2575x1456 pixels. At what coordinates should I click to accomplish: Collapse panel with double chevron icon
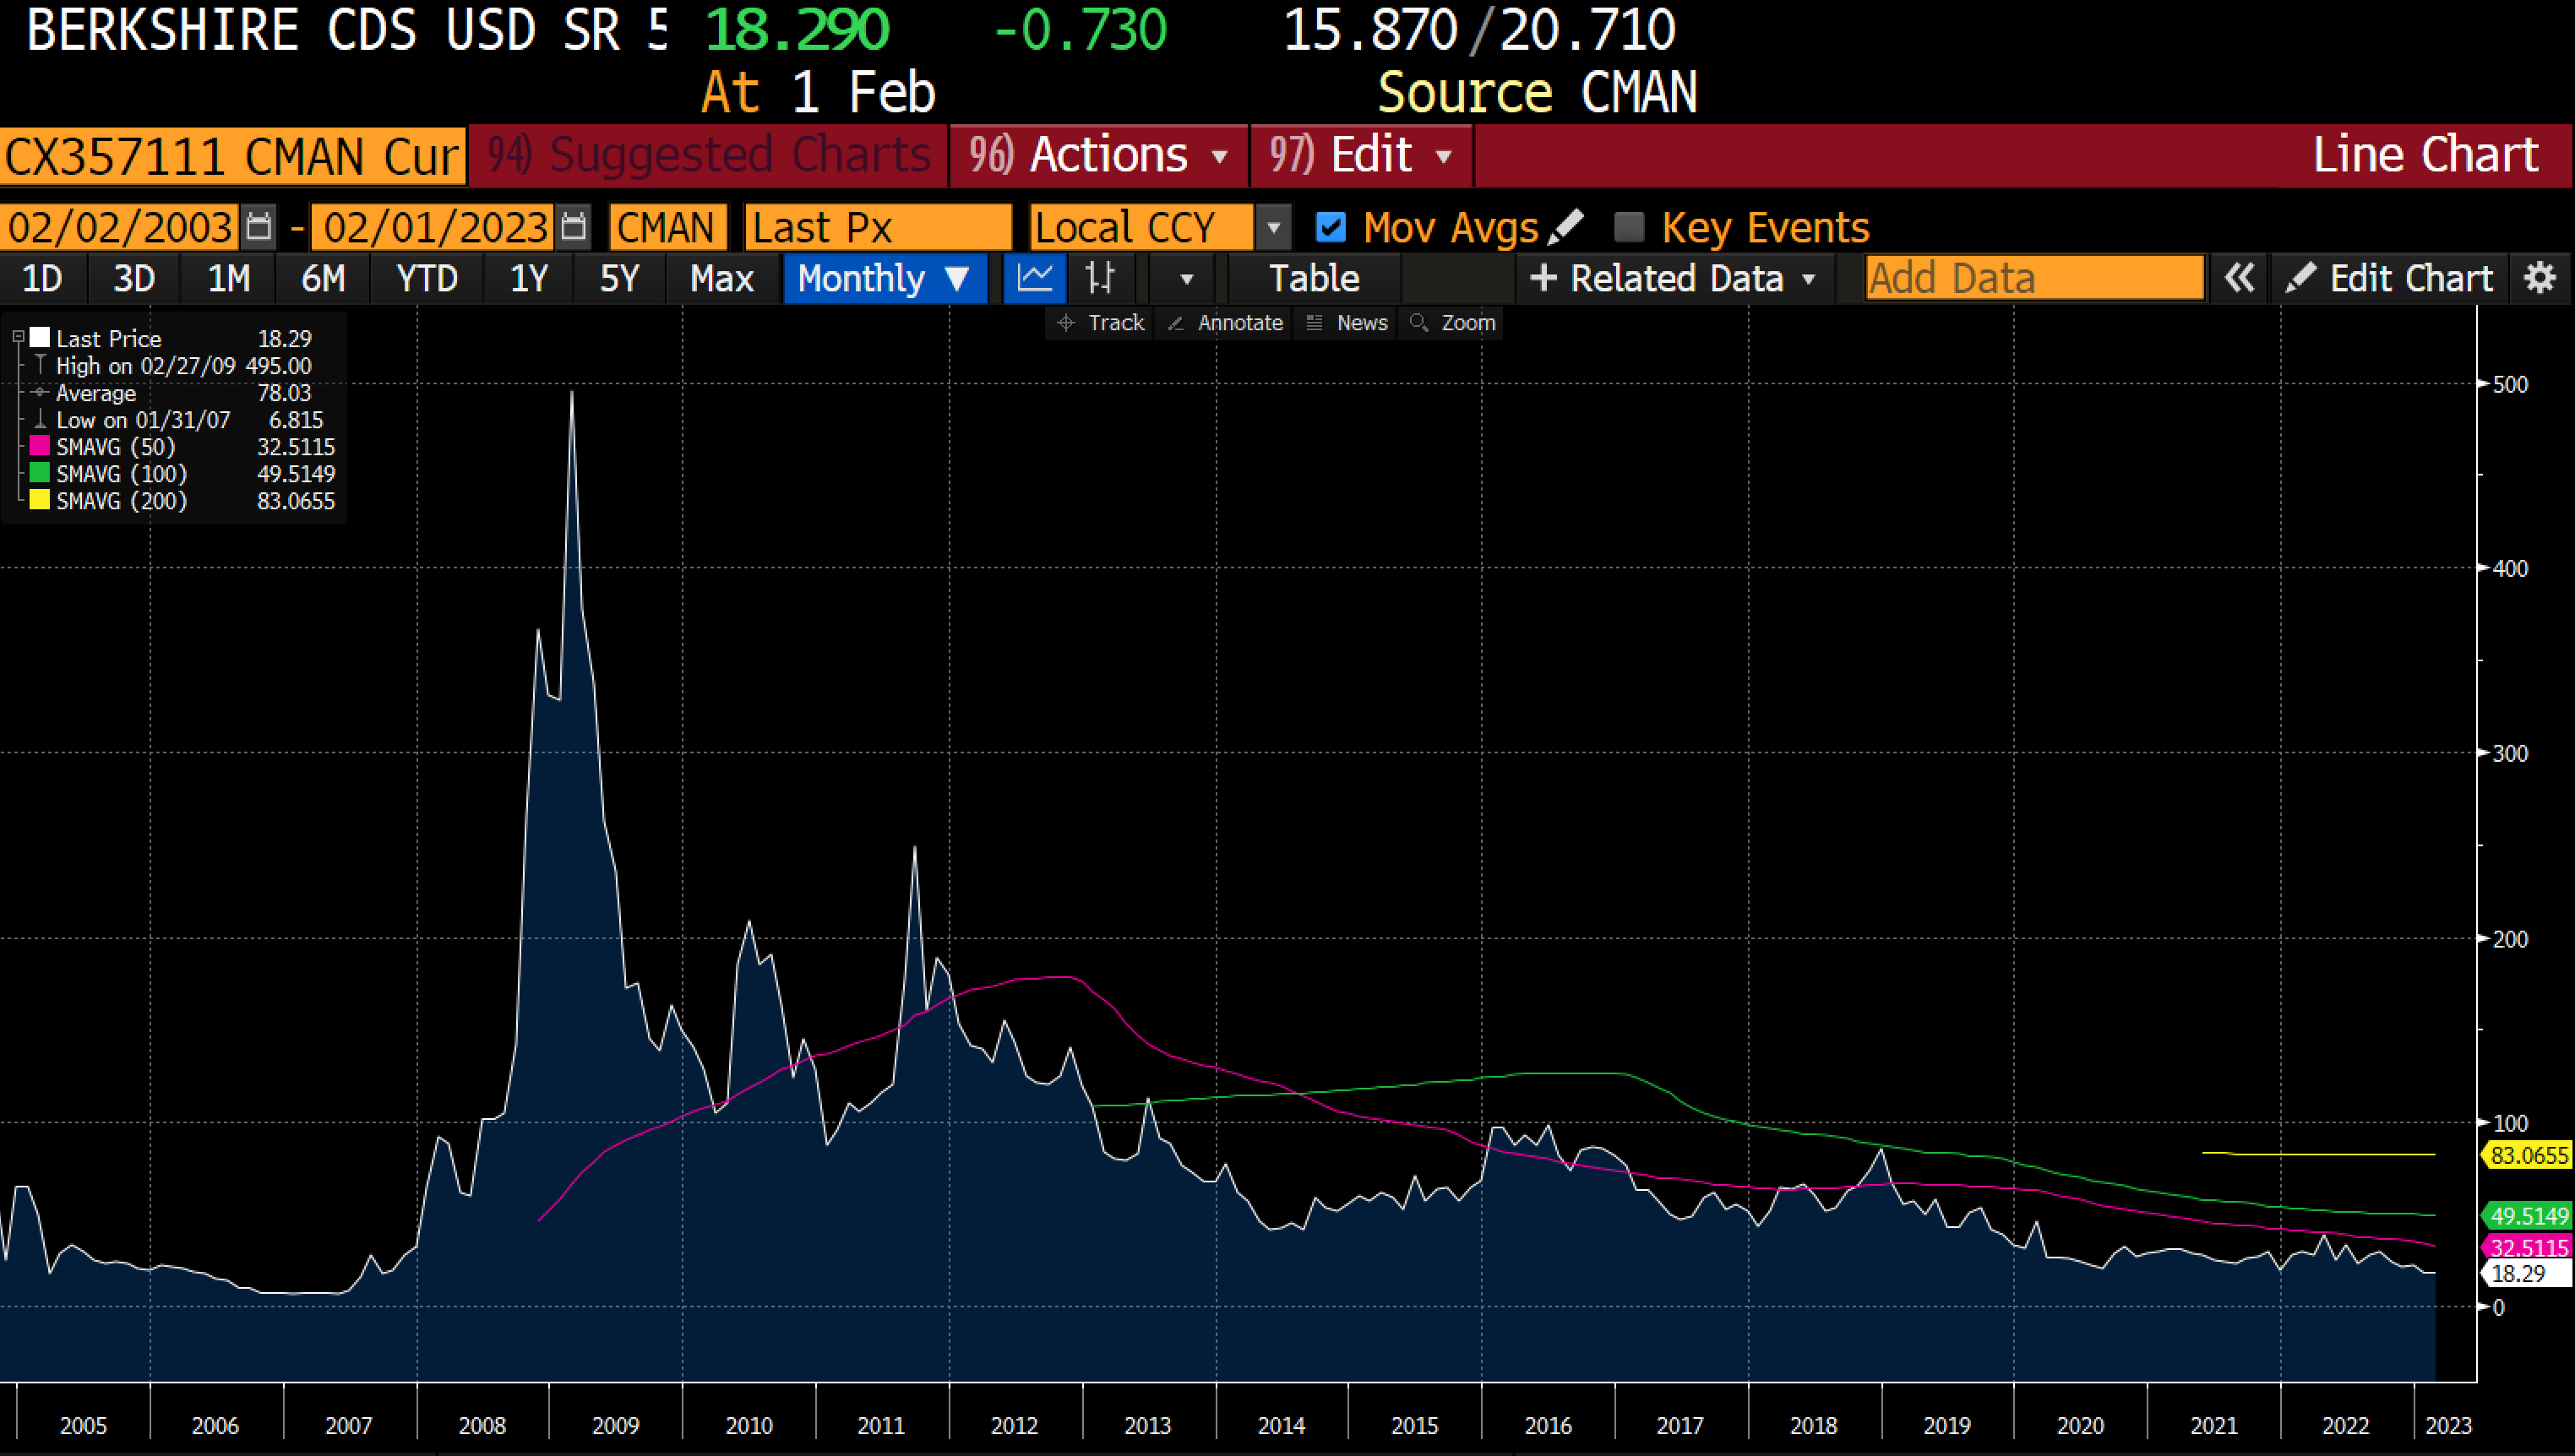2238,278
